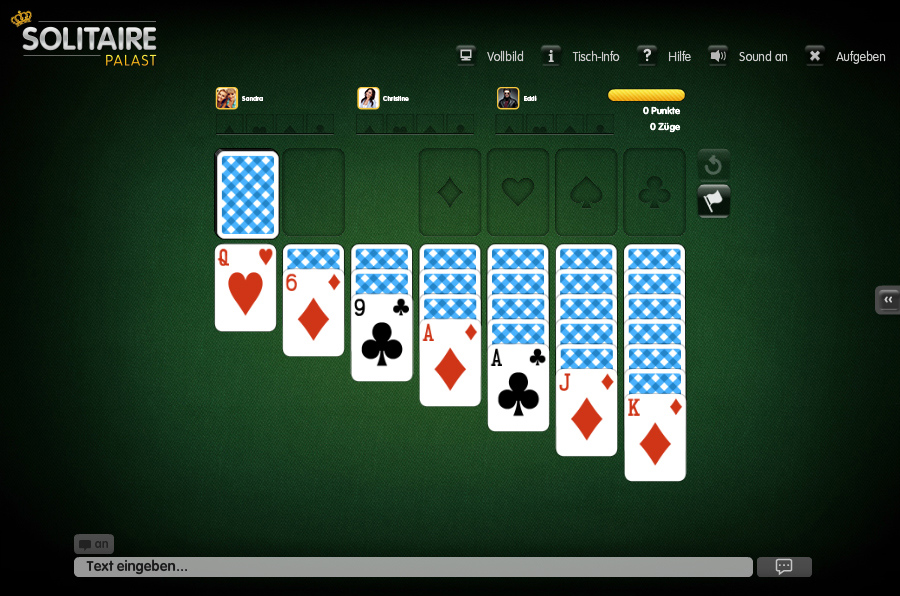Click the undo arrow button
Screen dimensions: 900x596
coord(713,165)
